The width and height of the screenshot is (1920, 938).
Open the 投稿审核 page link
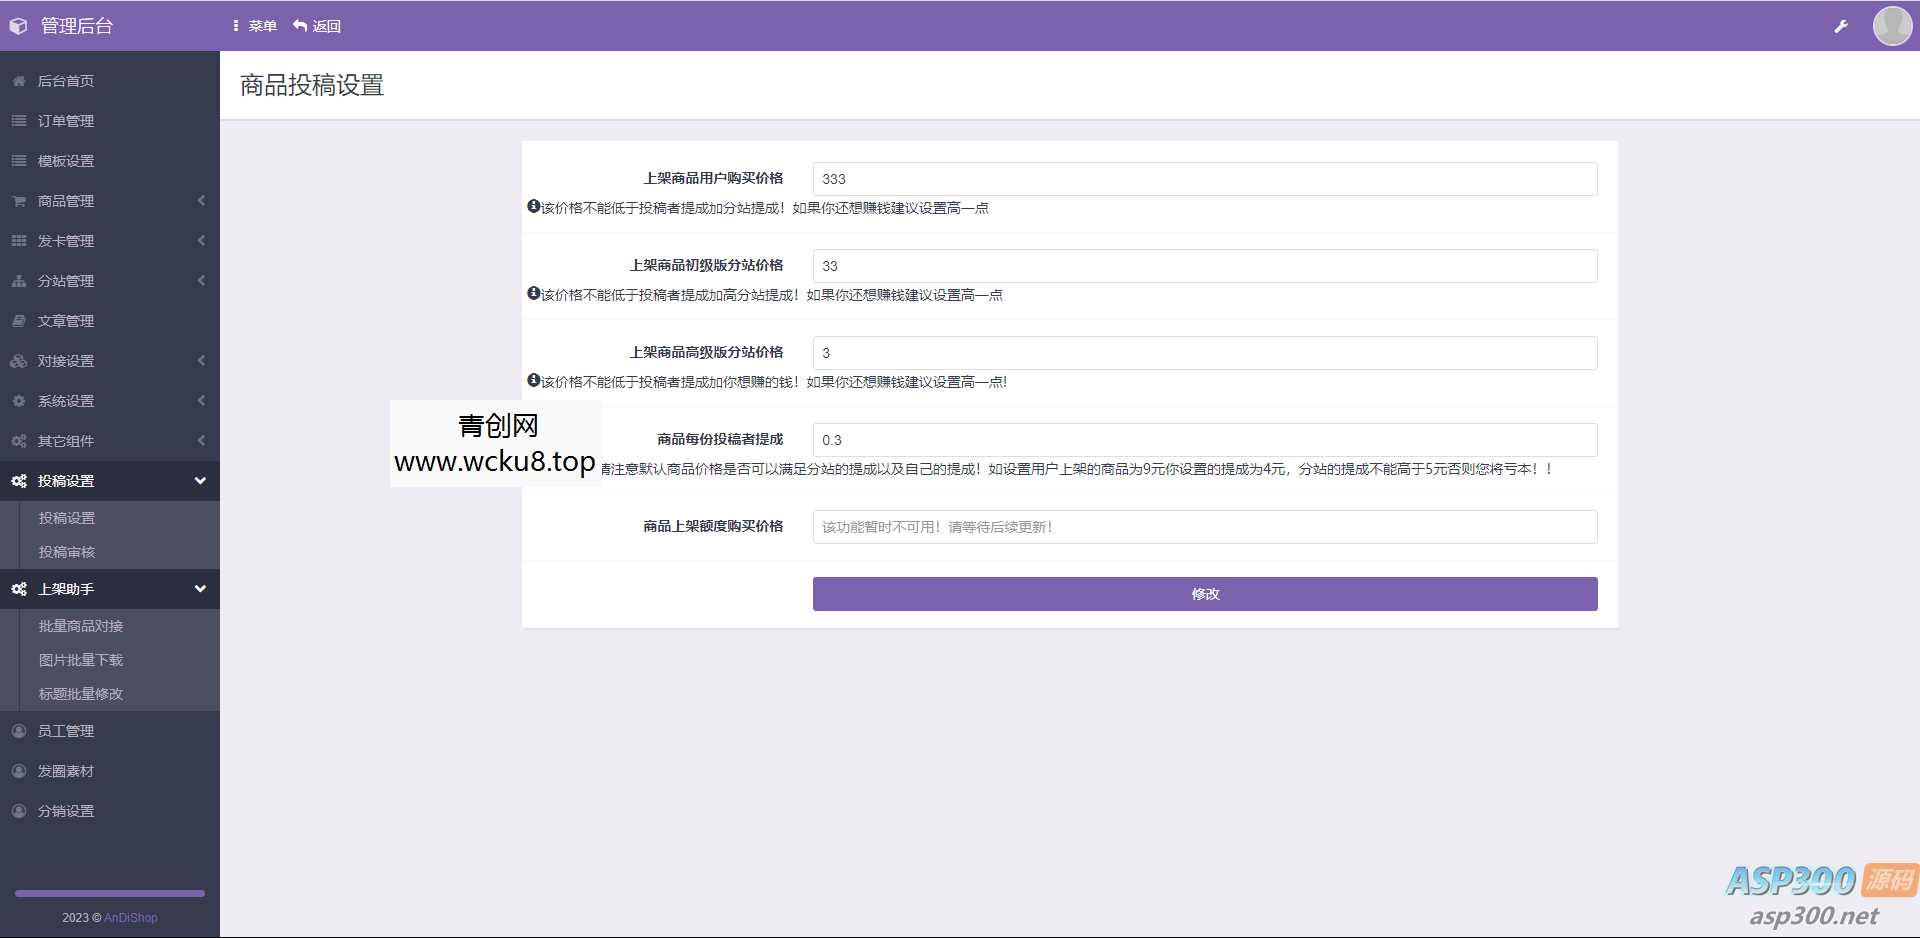click(65, 552)
